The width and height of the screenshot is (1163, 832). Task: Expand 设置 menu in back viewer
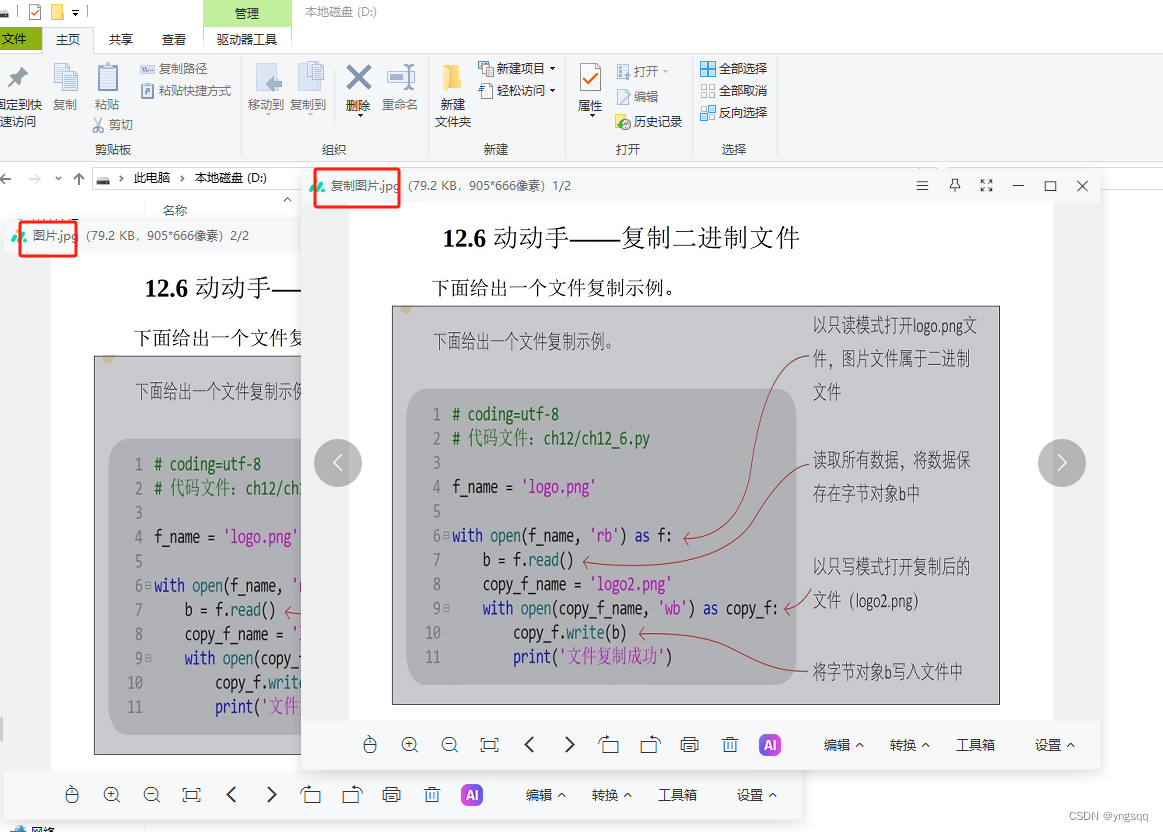(x=757, y=795)
